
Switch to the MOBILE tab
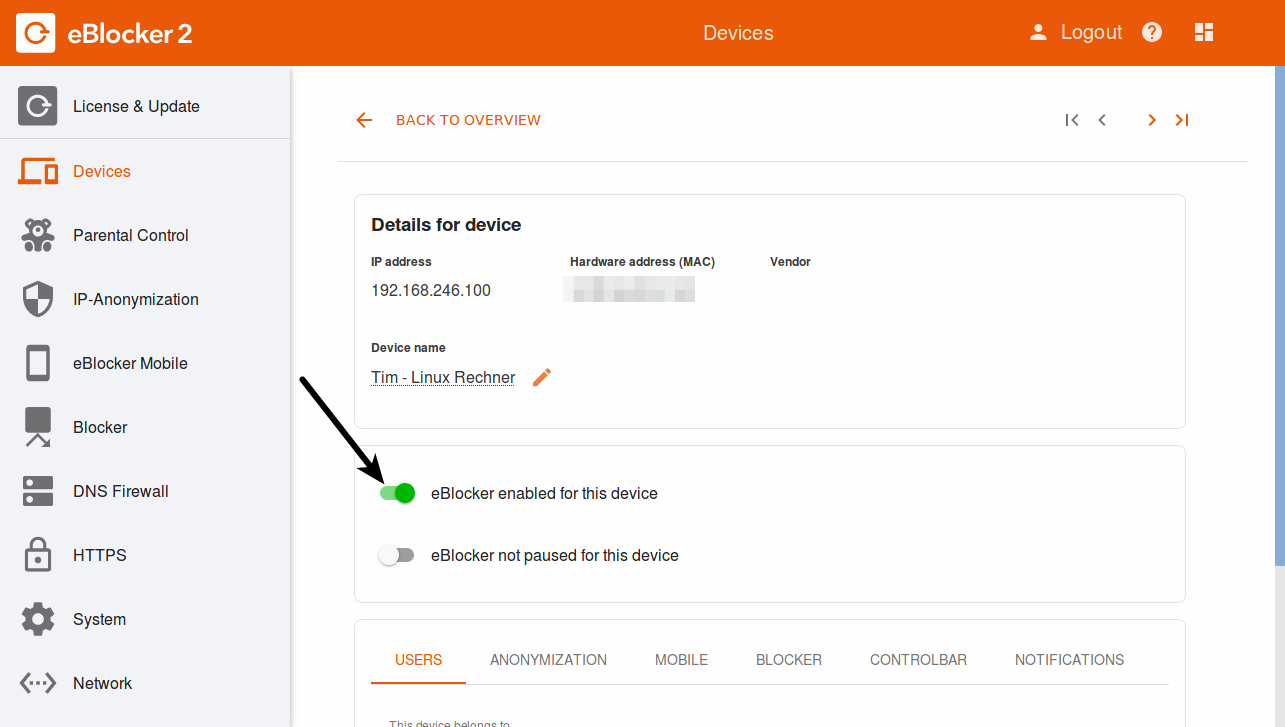coord(681,660)
